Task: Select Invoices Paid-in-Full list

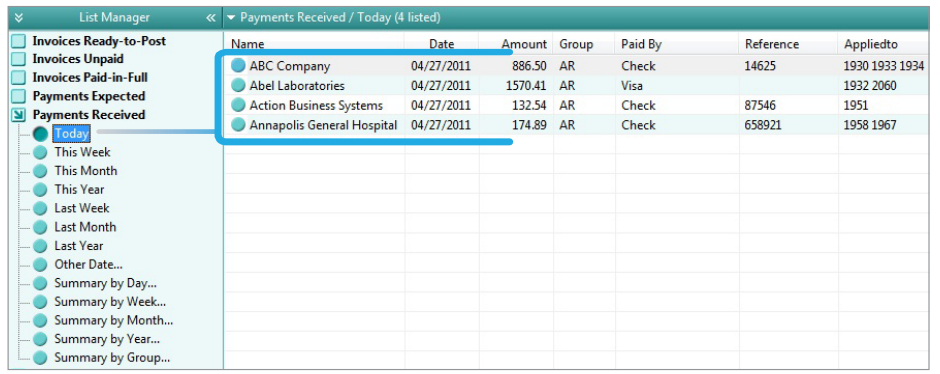Action: pyautogui.click(x=90, y=78)
